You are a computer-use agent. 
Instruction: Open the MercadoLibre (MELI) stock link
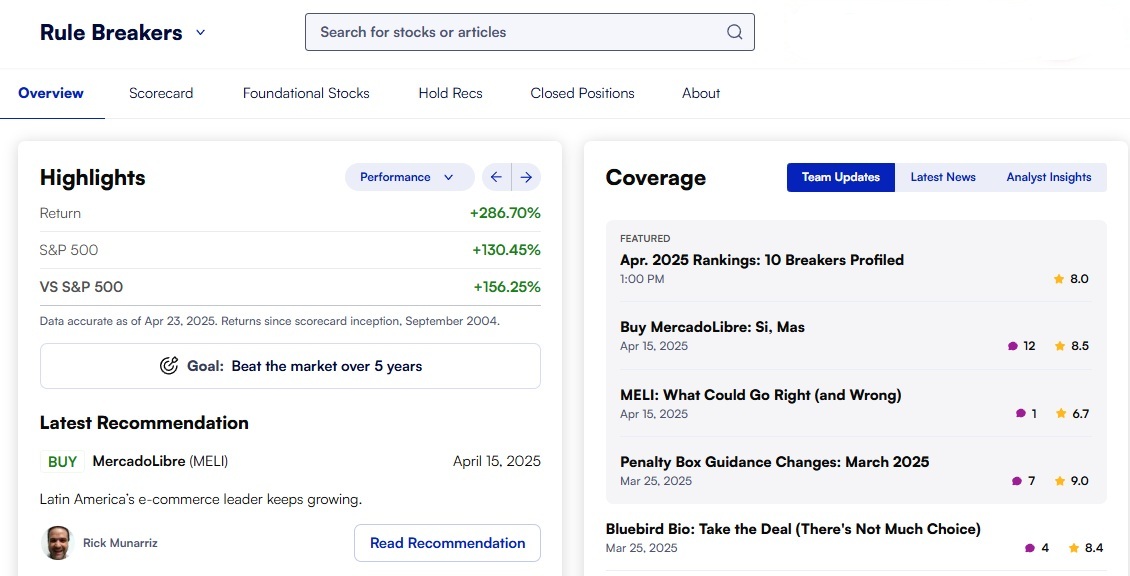pos(160,461)
